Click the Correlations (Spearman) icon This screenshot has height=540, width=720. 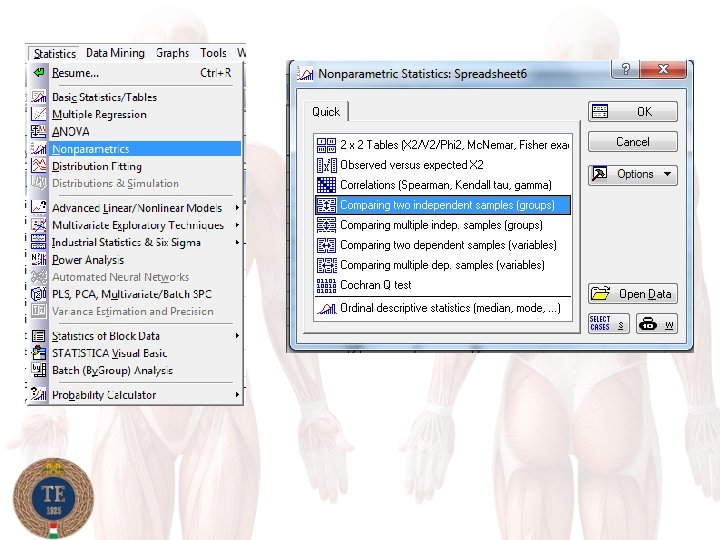(x=326, y=185)
